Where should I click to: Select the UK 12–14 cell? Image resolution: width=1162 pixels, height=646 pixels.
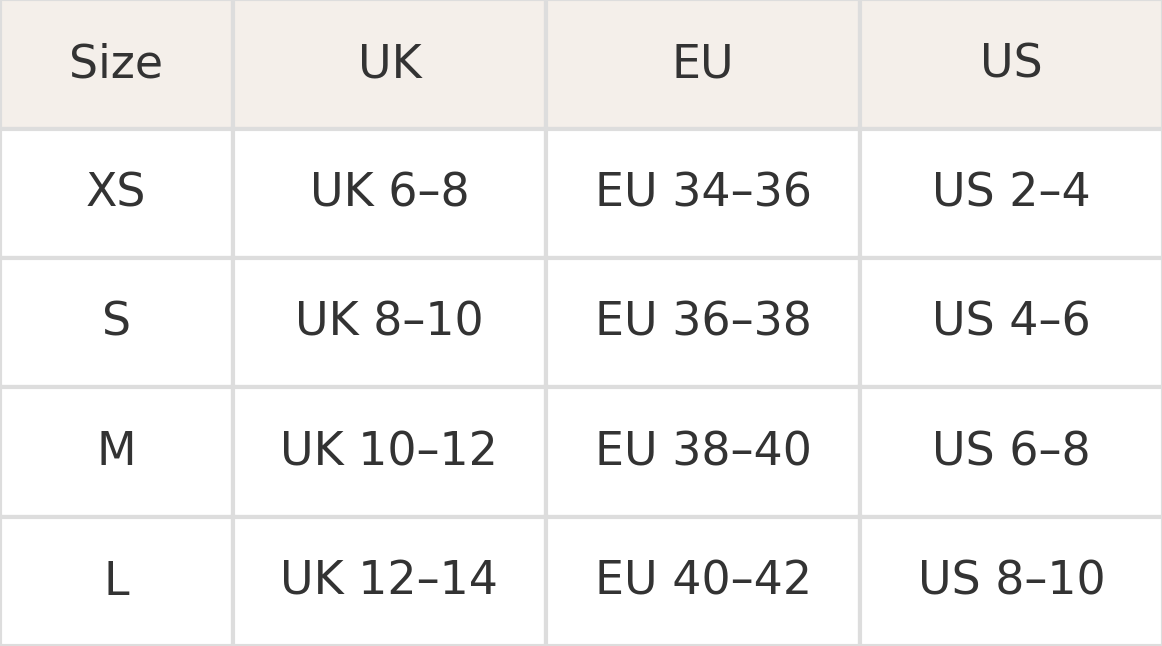(x=389, y=580)
